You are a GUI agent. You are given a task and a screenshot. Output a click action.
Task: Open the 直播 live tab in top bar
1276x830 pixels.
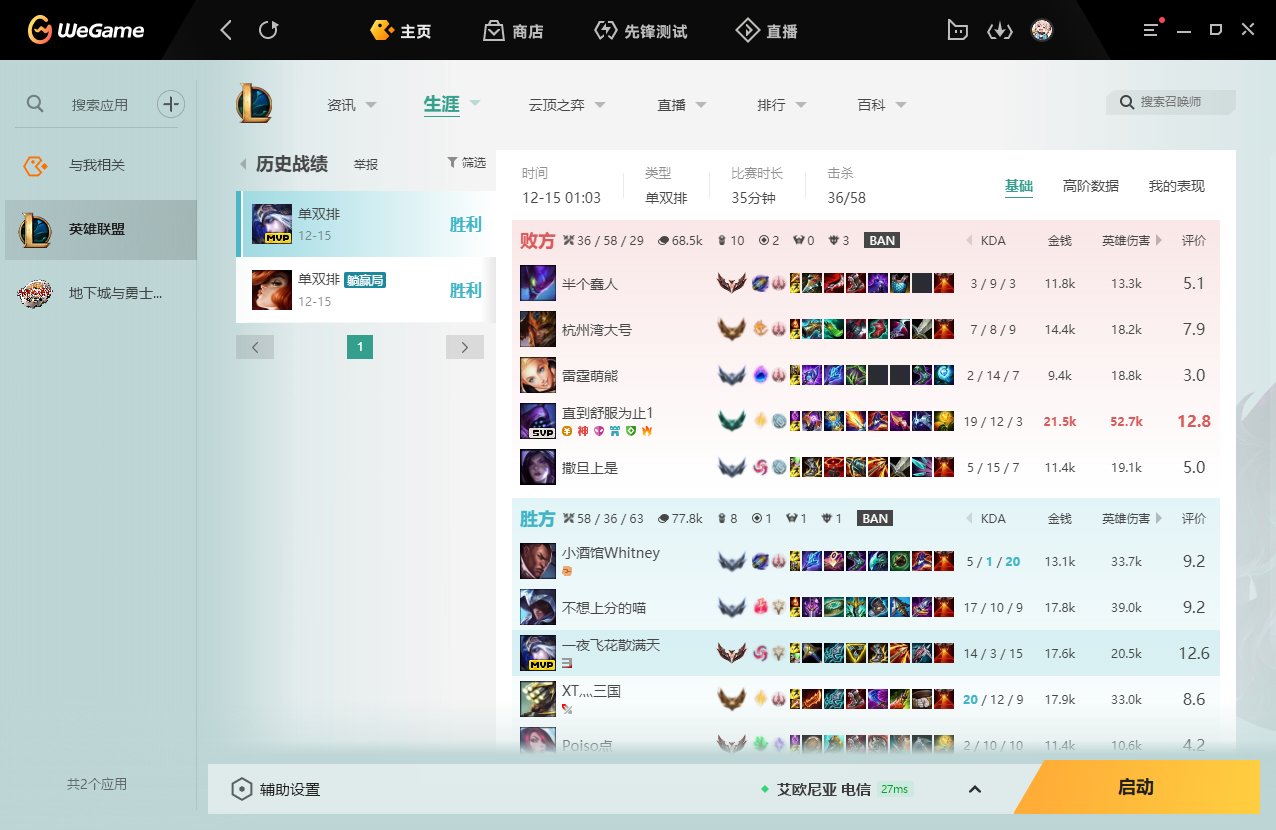tap(767, 31)
